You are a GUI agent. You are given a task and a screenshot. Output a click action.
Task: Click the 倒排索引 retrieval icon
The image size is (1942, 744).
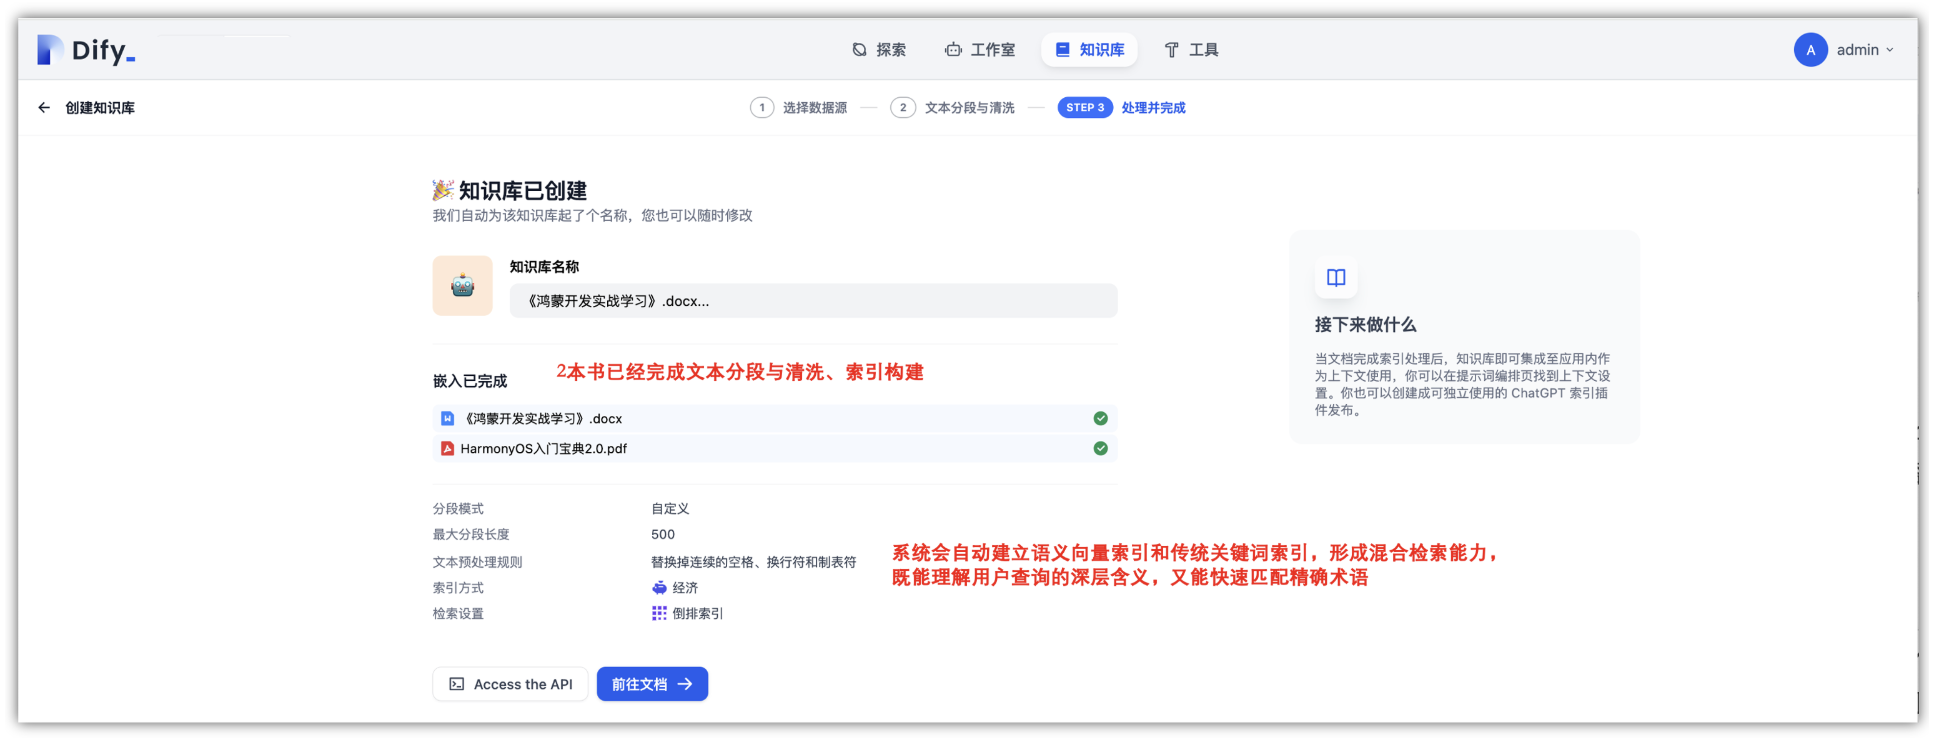[x=659, y=614]
